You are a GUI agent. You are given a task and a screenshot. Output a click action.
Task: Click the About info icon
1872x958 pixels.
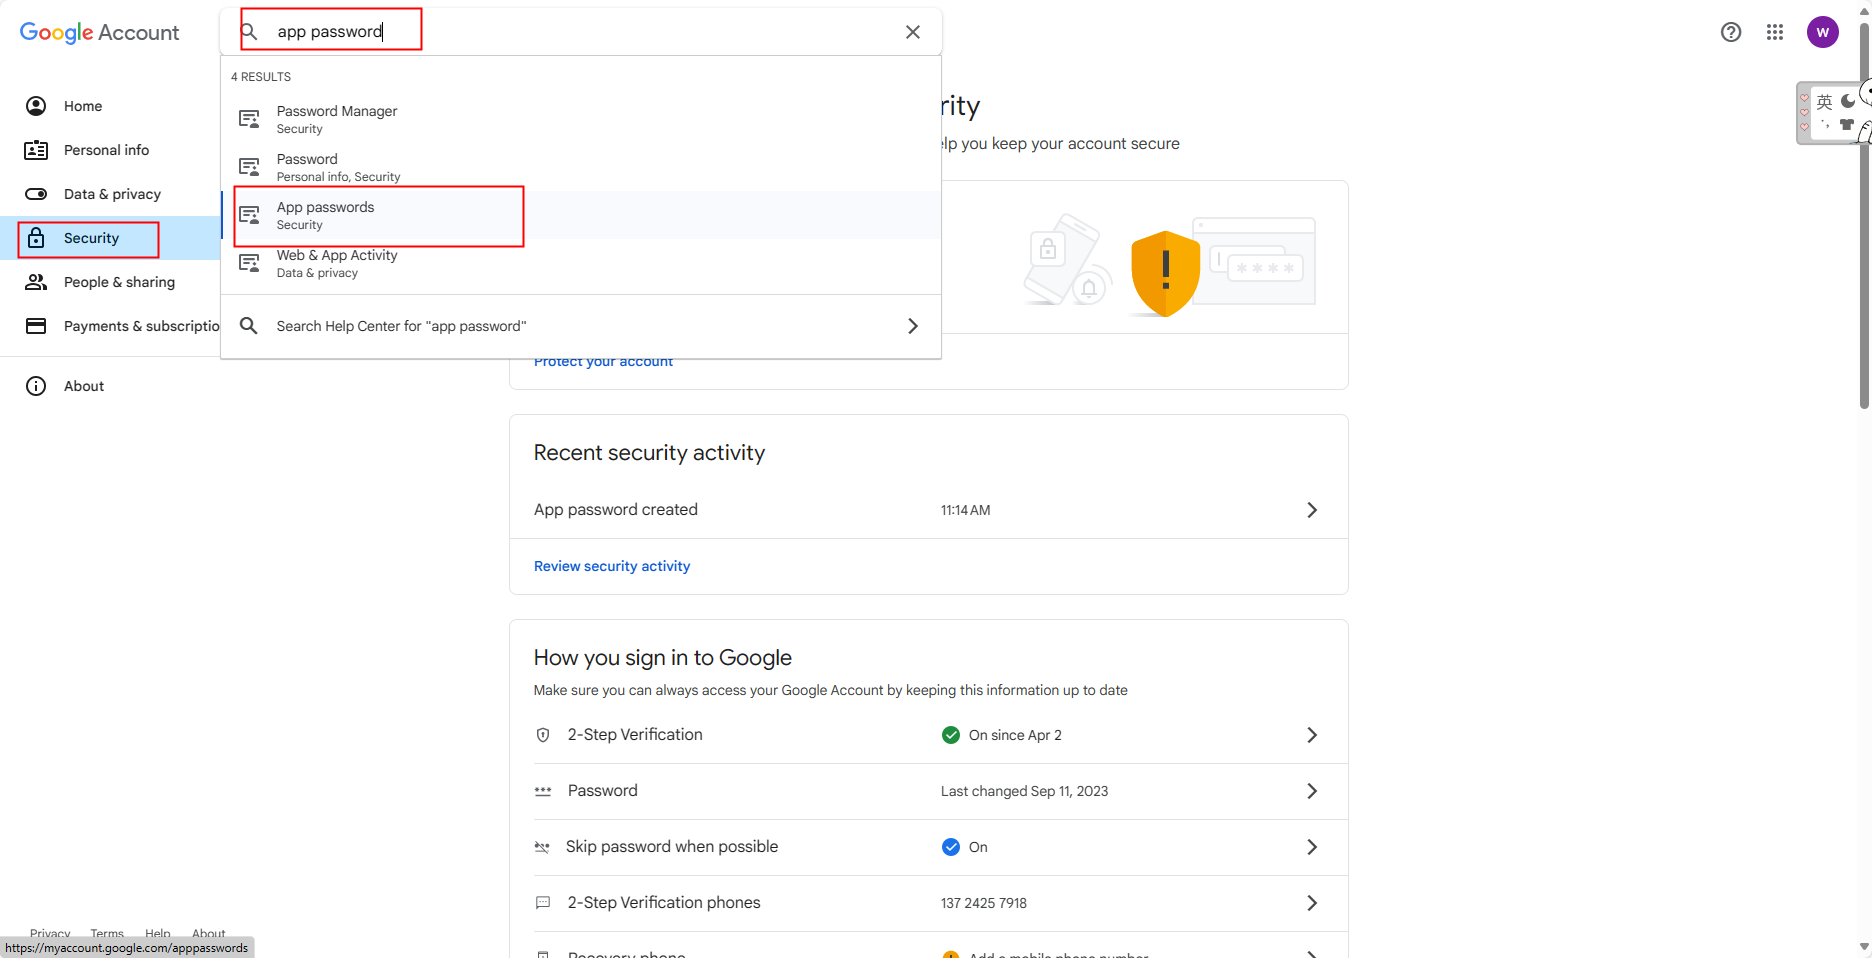(36, 386)
